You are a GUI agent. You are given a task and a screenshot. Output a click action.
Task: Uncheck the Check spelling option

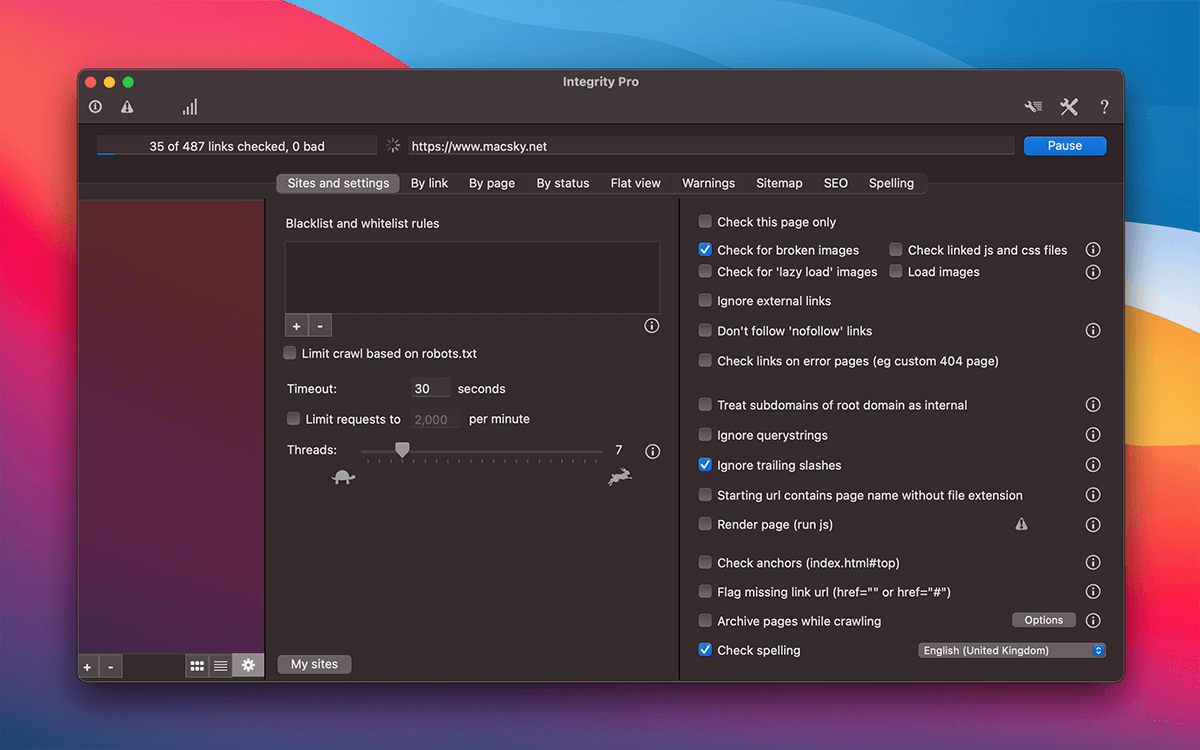(x=706, y=650)
